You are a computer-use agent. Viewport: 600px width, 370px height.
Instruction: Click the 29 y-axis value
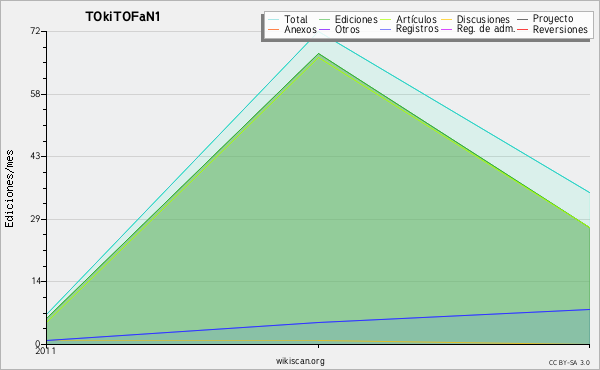point(35,219)
